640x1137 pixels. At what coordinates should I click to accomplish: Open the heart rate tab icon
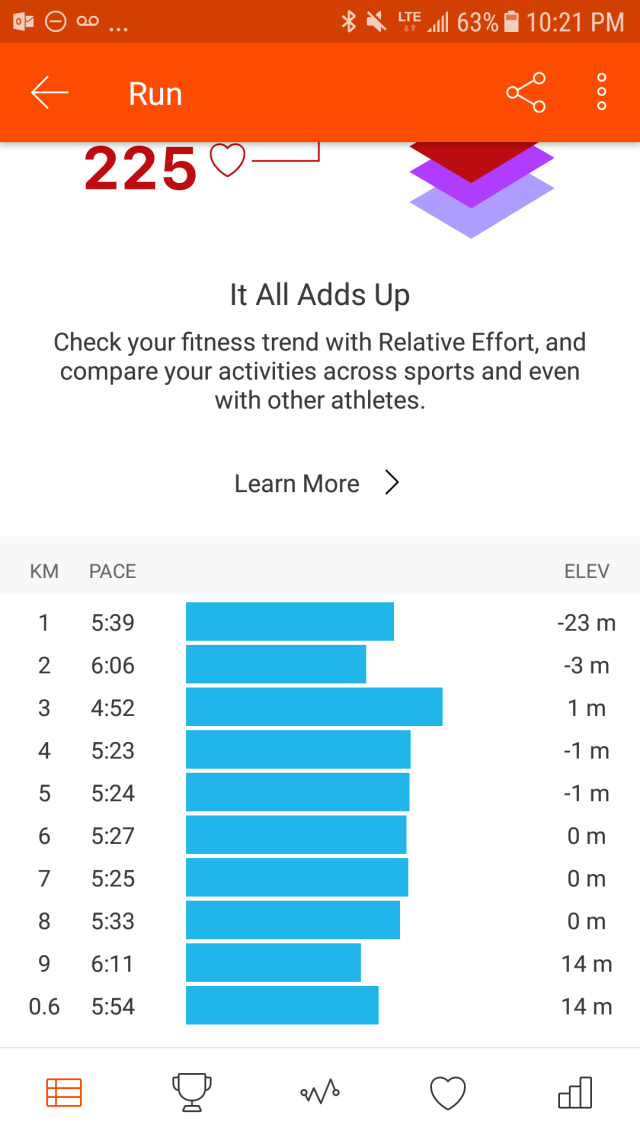point(448,1093)
